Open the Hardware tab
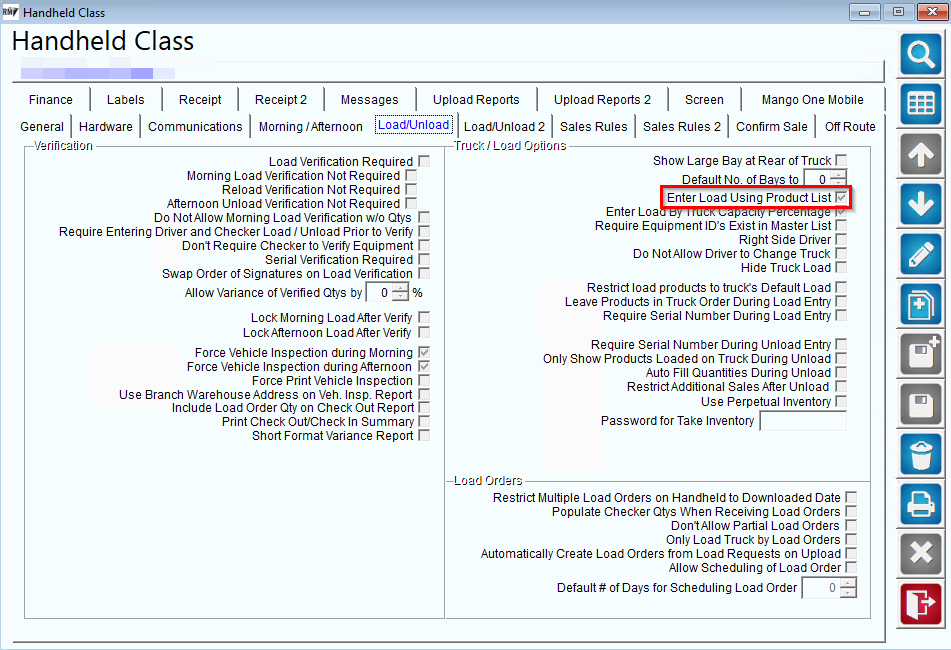Viewport: 951px width, 650px height. 106,127
